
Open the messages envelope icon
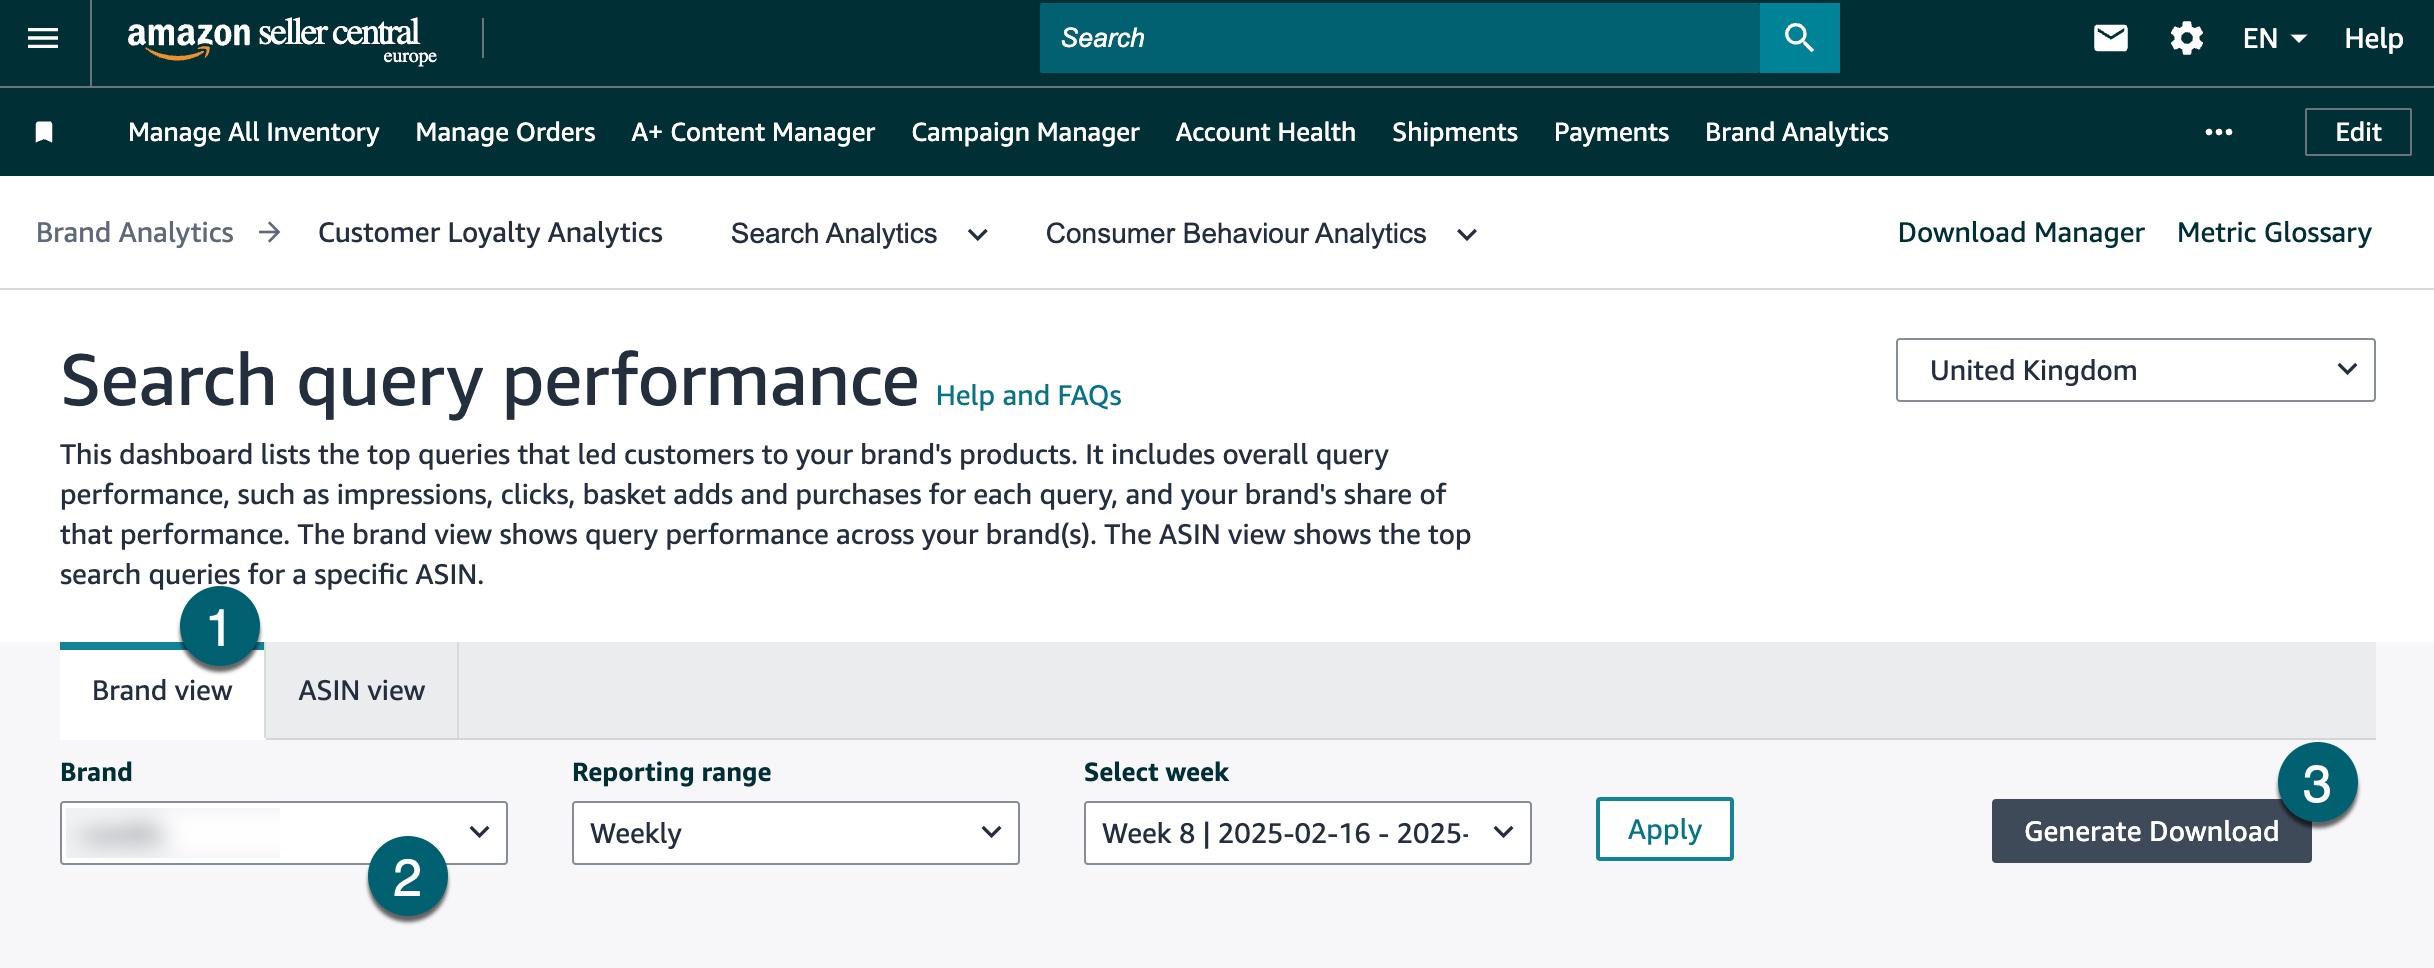[x=2111, y=39]
